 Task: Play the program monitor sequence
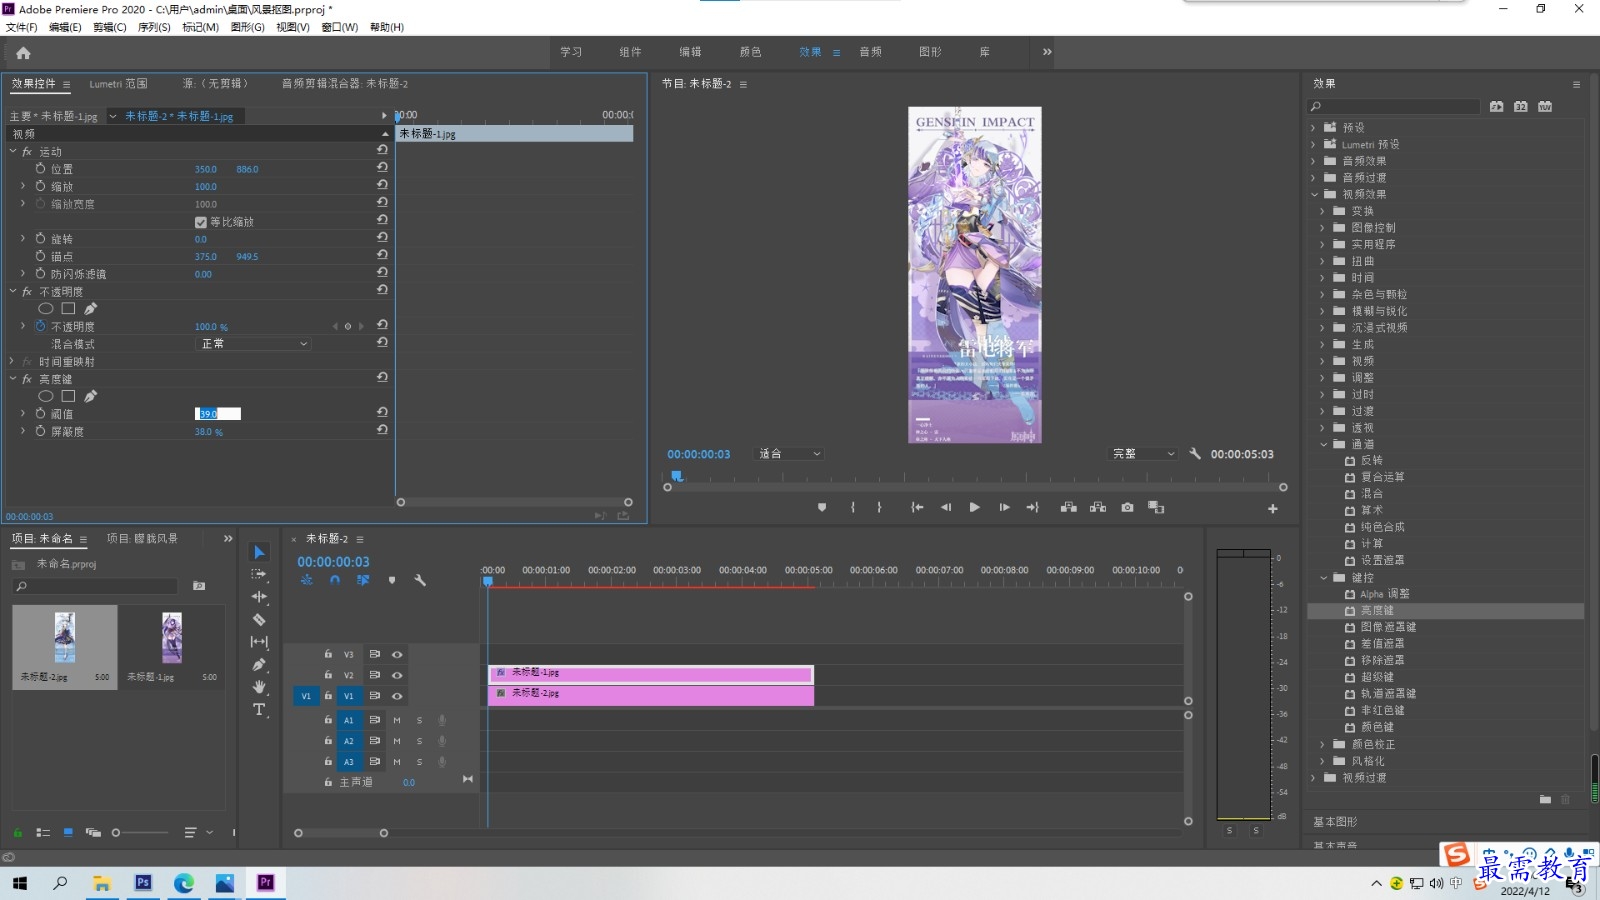pyautogui.click(x=974, y=508)
